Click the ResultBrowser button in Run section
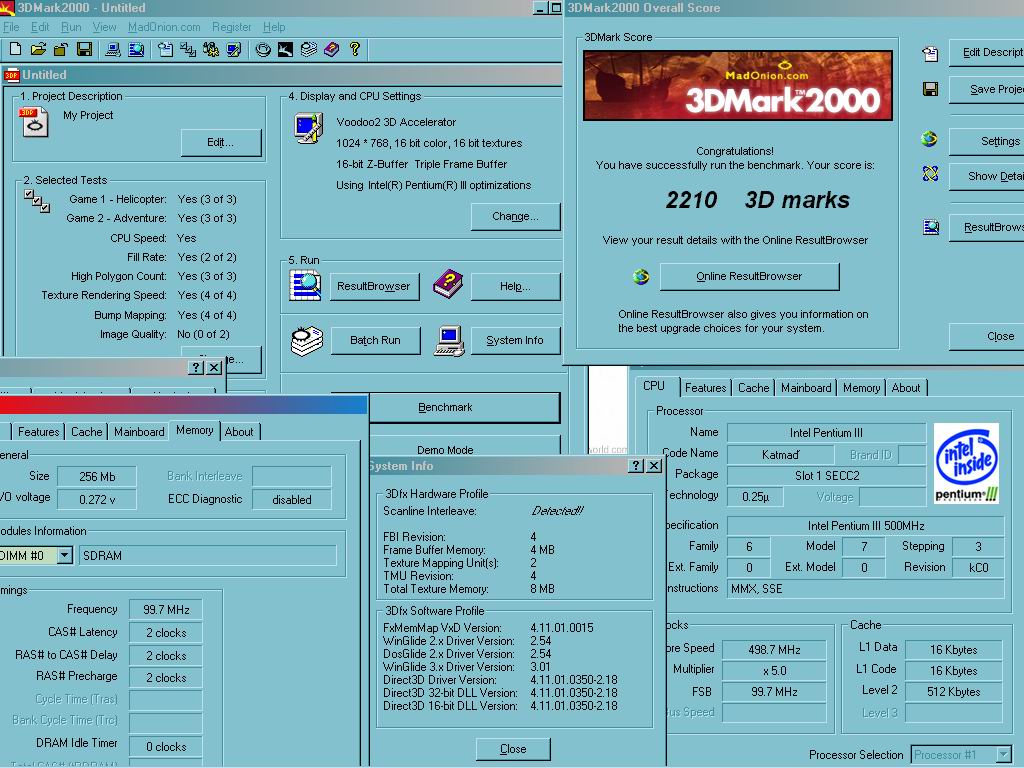 374,286
